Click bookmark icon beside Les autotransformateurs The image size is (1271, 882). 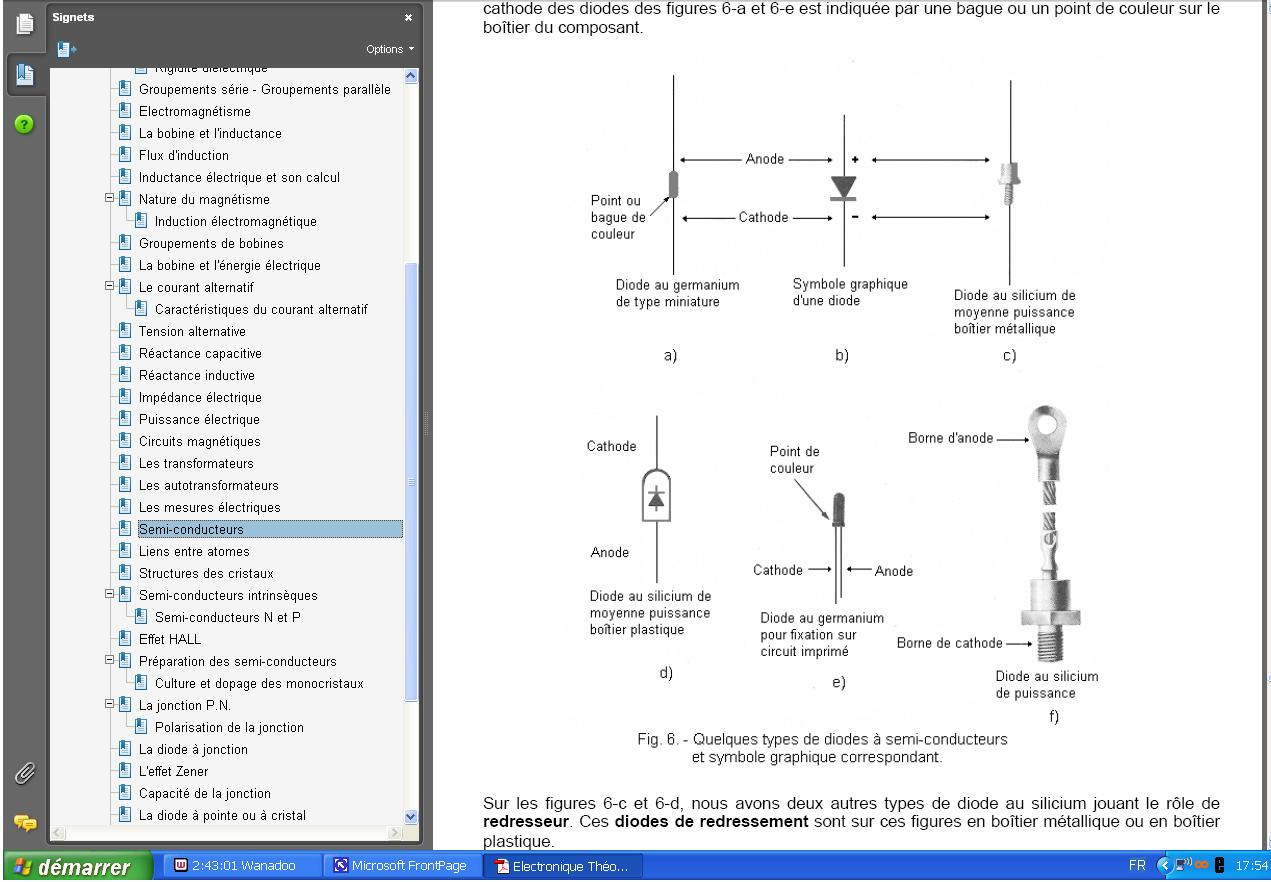coord(125,485)
